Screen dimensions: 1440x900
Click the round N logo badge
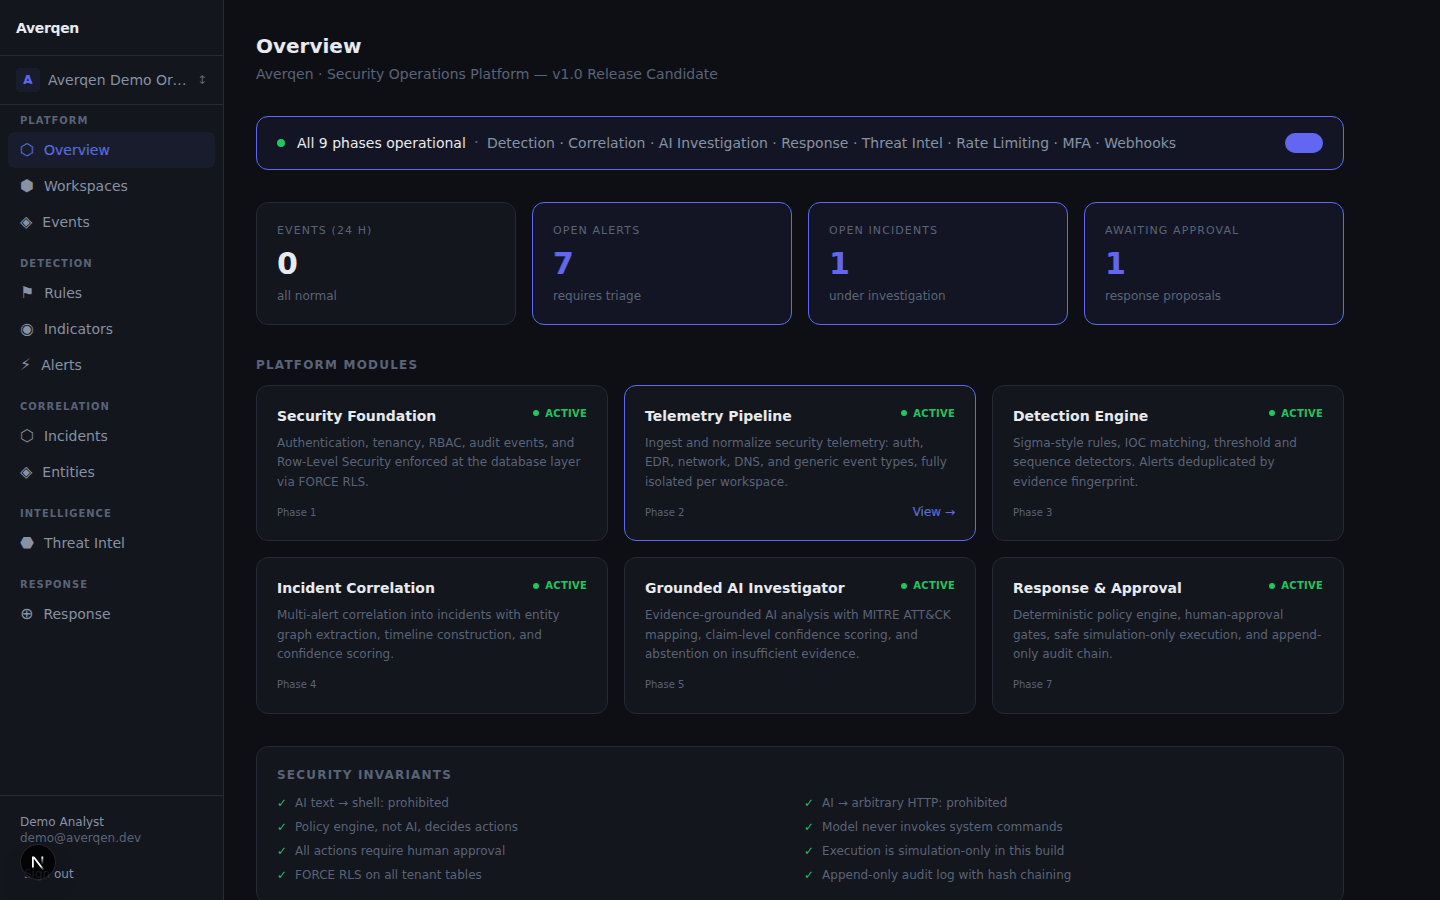point(37,862)
